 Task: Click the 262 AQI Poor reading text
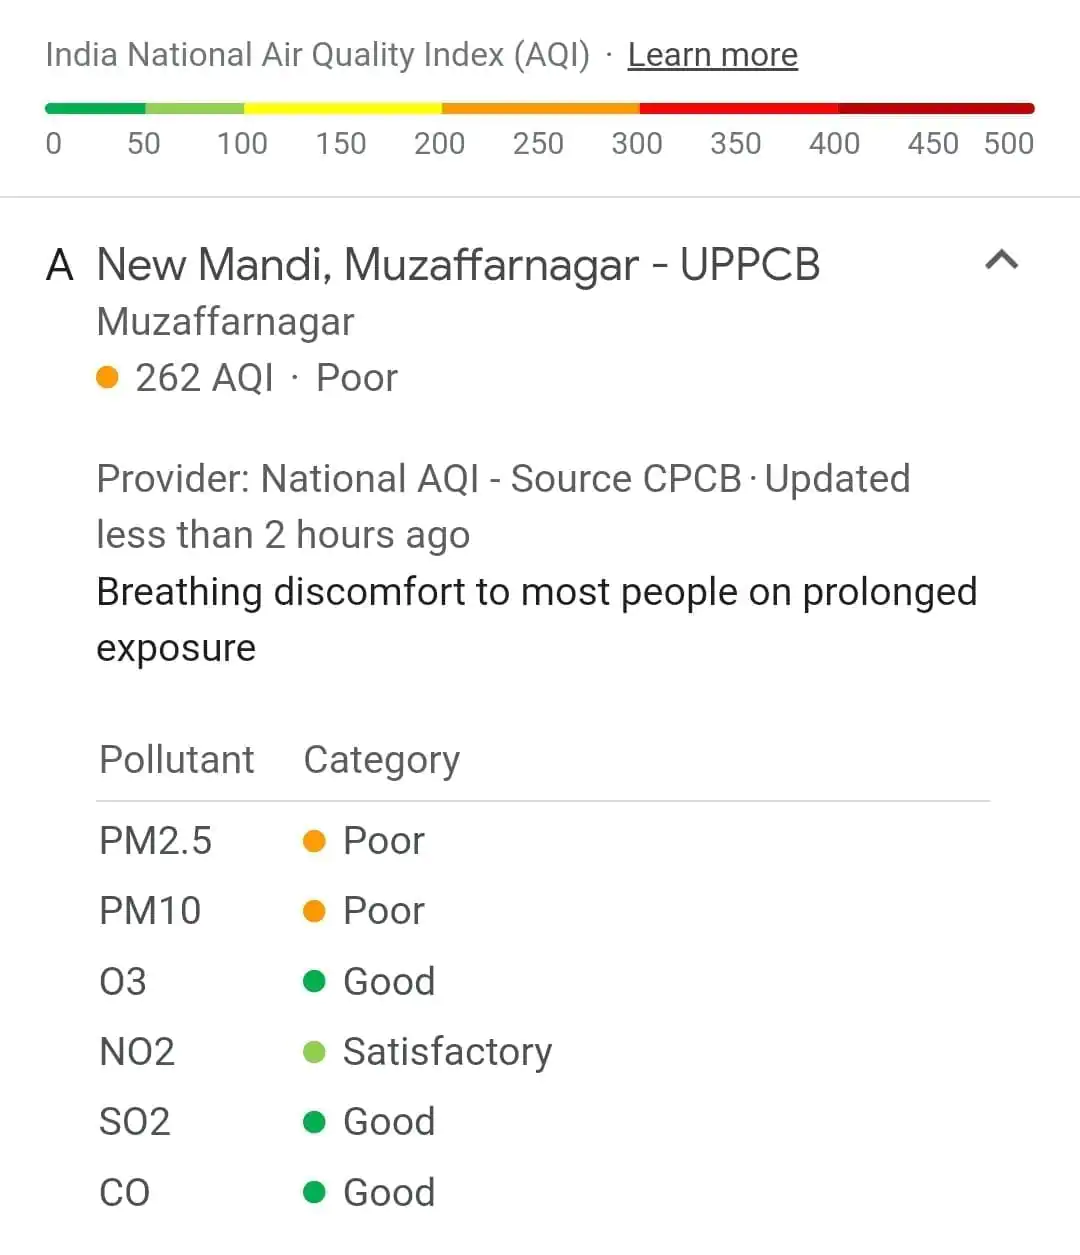pyautogui.click(x=266, y=378)
